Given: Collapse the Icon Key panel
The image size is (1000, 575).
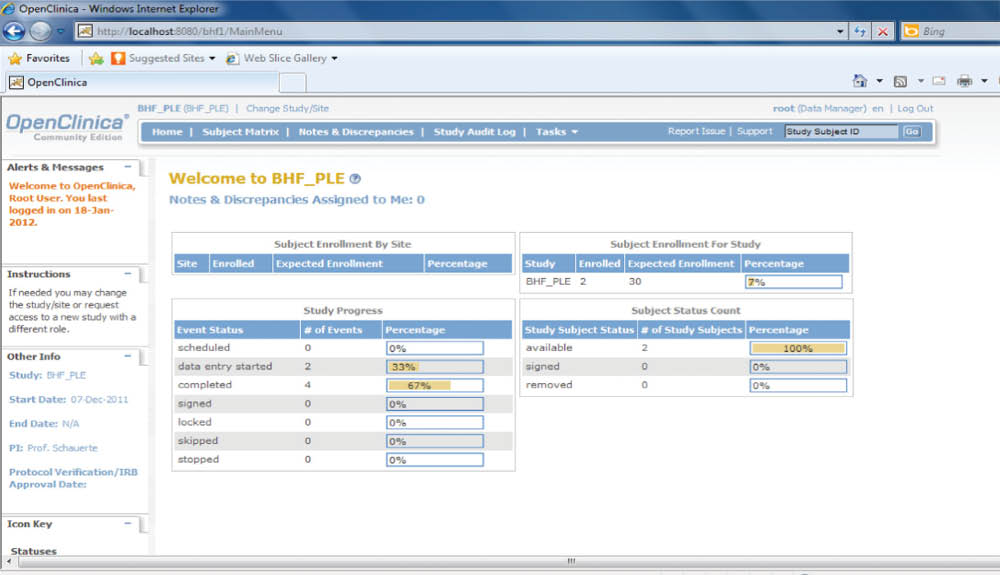Looking at the screenshot, I should 128,523.
